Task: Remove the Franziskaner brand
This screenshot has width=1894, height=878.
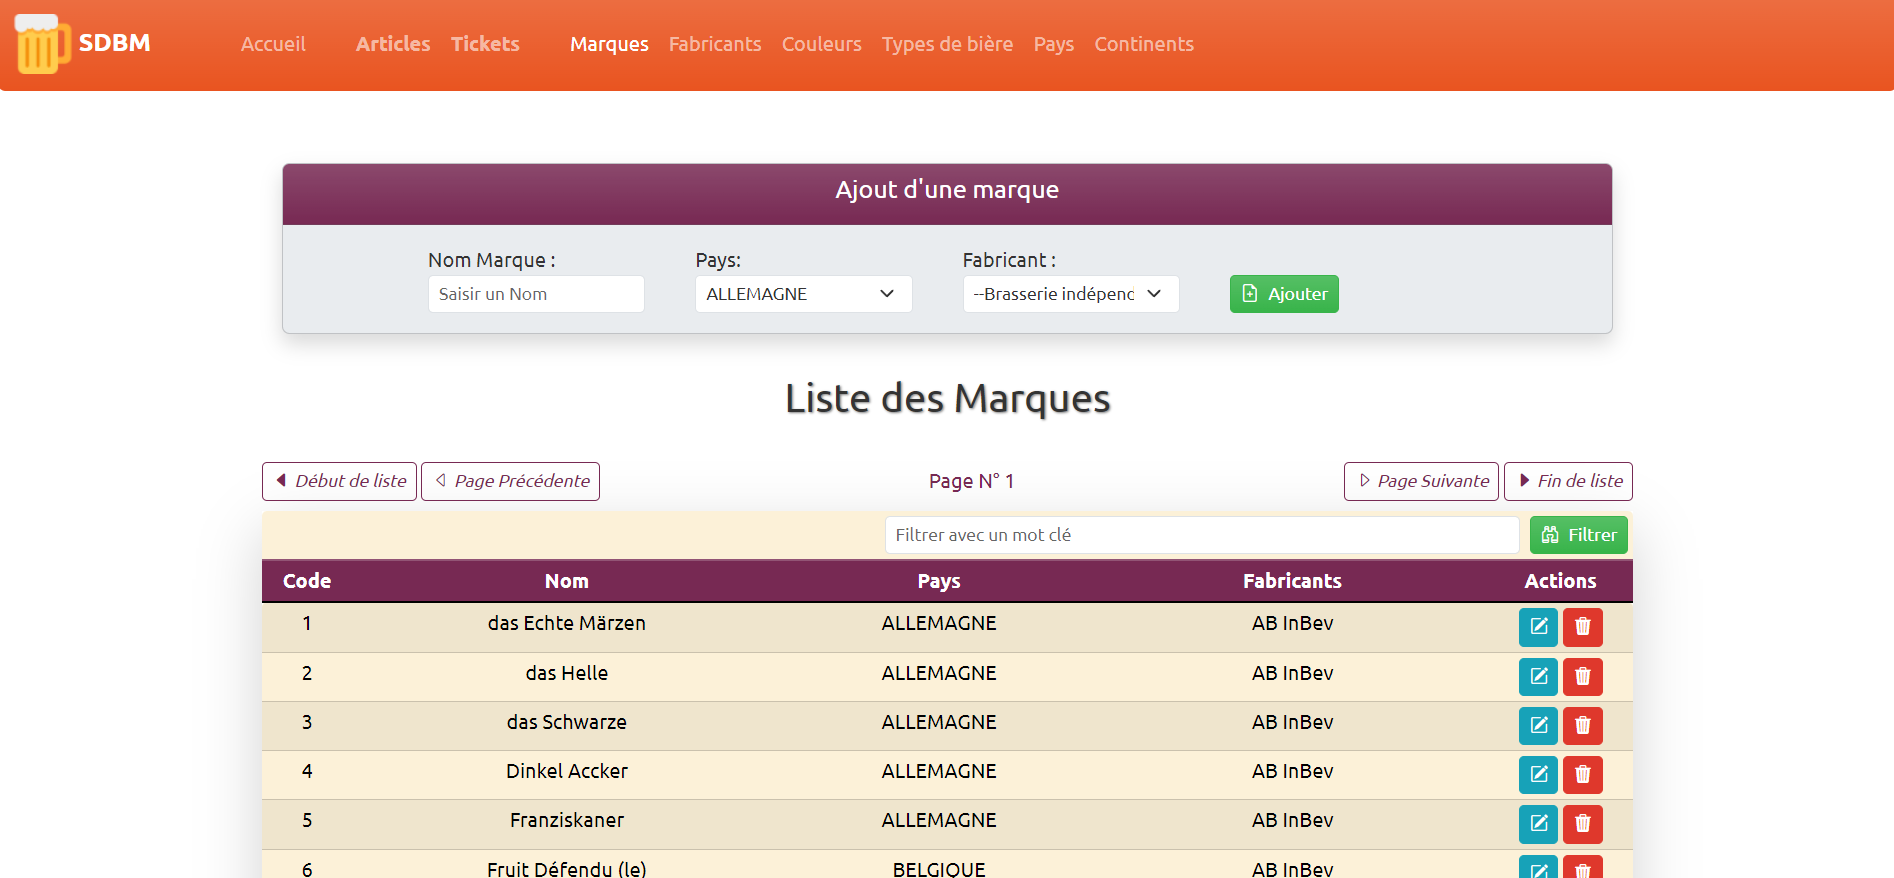Action: [1582, 824]
